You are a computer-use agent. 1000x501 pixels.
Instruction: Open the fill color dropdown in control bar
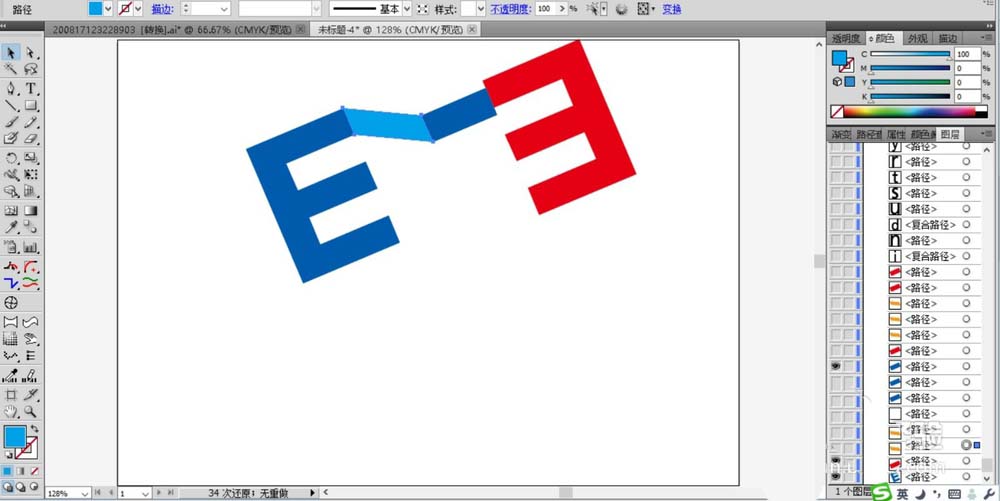click(108, 9)
